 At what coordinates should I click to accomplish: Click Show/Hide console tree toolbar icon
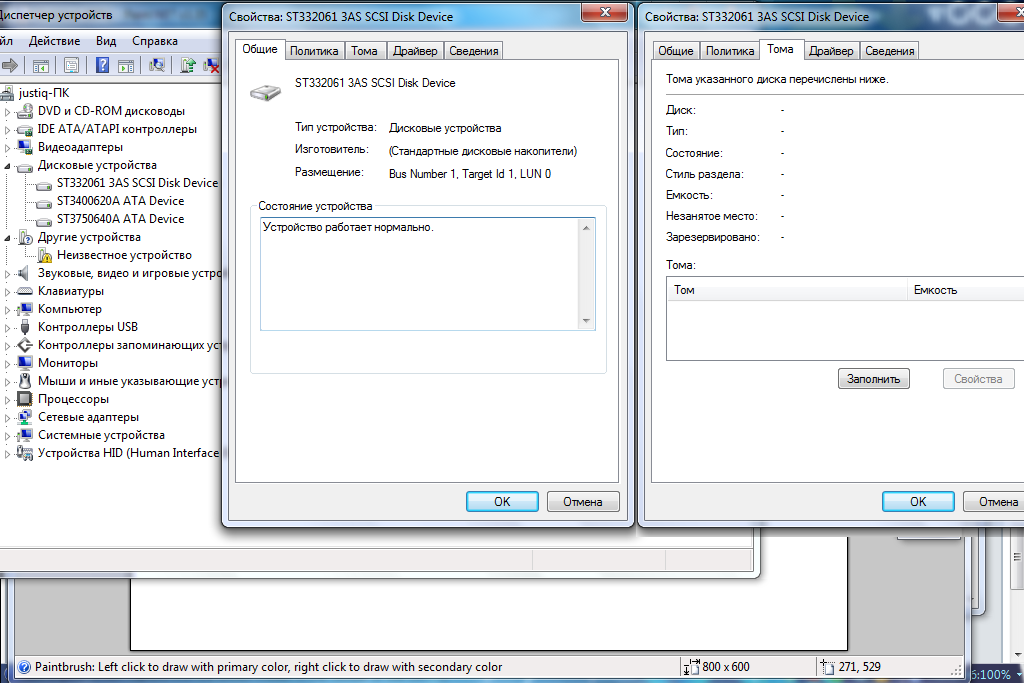point(40,65)
